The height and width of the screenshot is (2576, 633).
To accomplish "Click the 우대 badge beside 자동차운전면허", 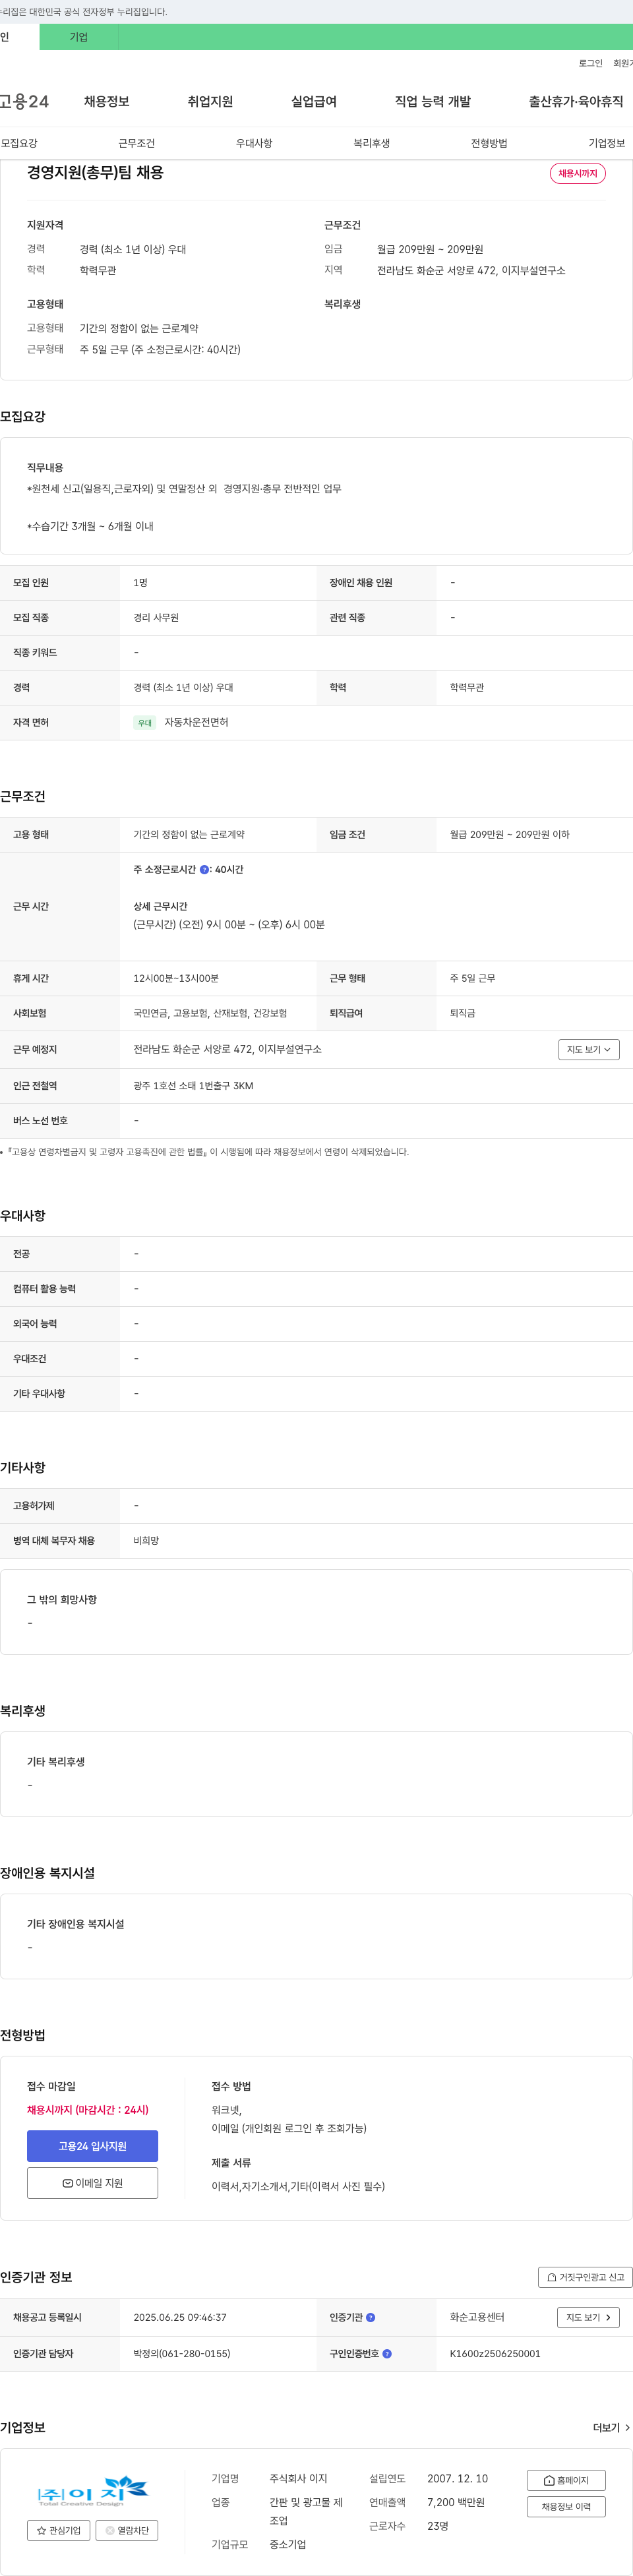I will tap(145, 722).
